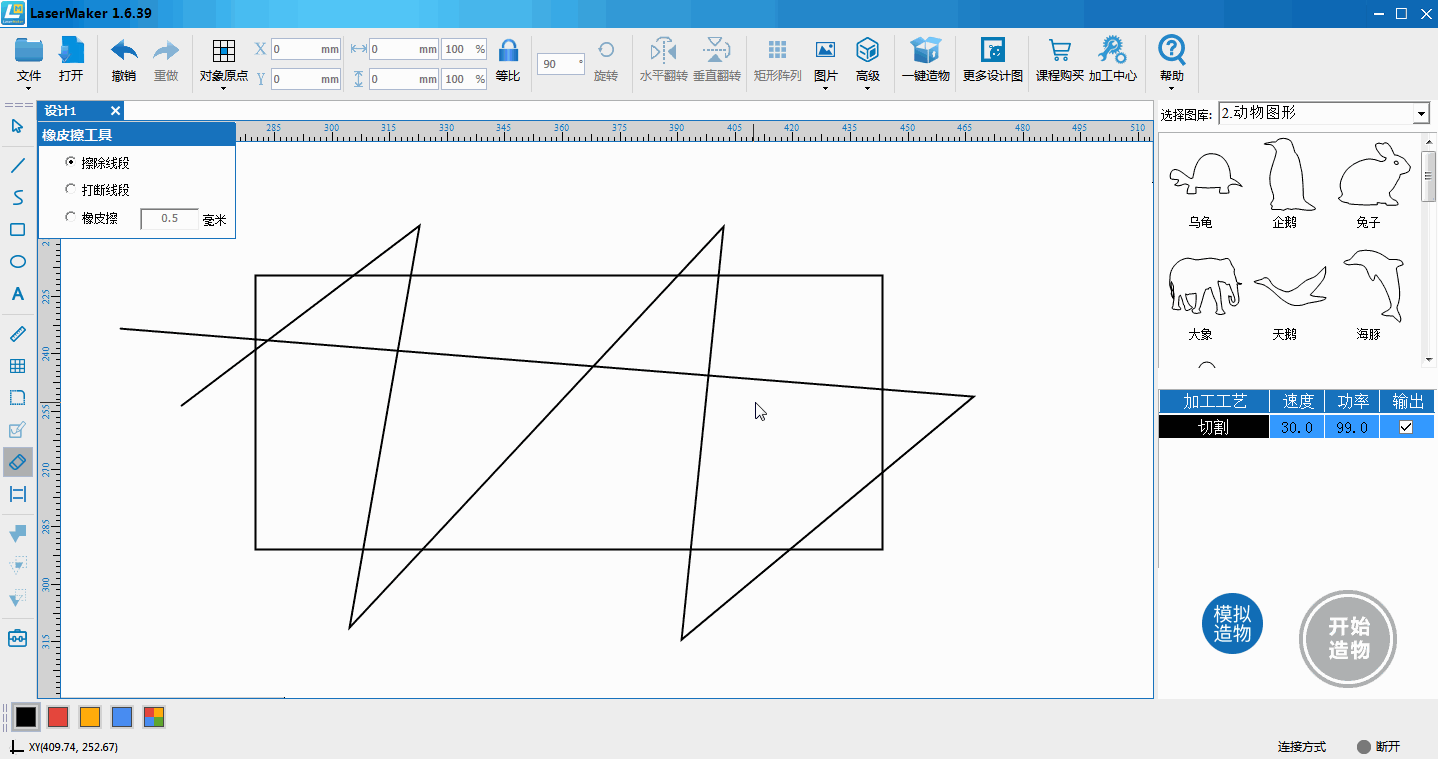Select the rectangle drawing tool
1438x759 pixels.
click(17, 229)
